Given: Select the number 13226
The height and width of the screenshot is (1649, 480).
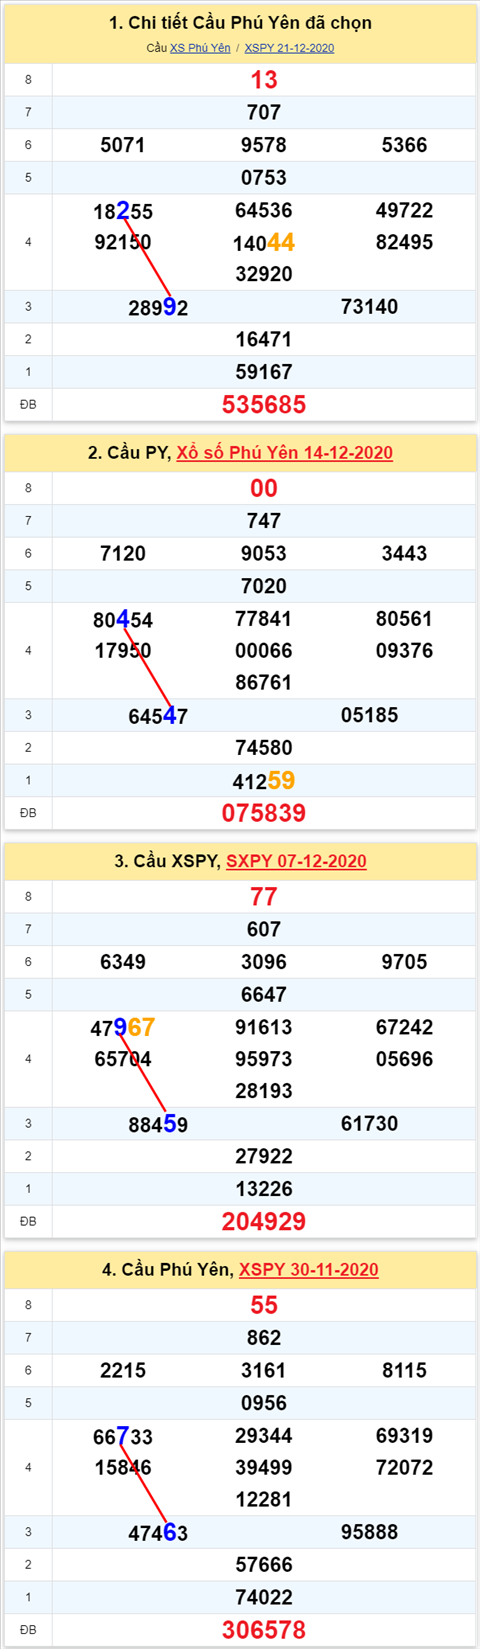Looking at the screenshot, I should [264, 1189].
